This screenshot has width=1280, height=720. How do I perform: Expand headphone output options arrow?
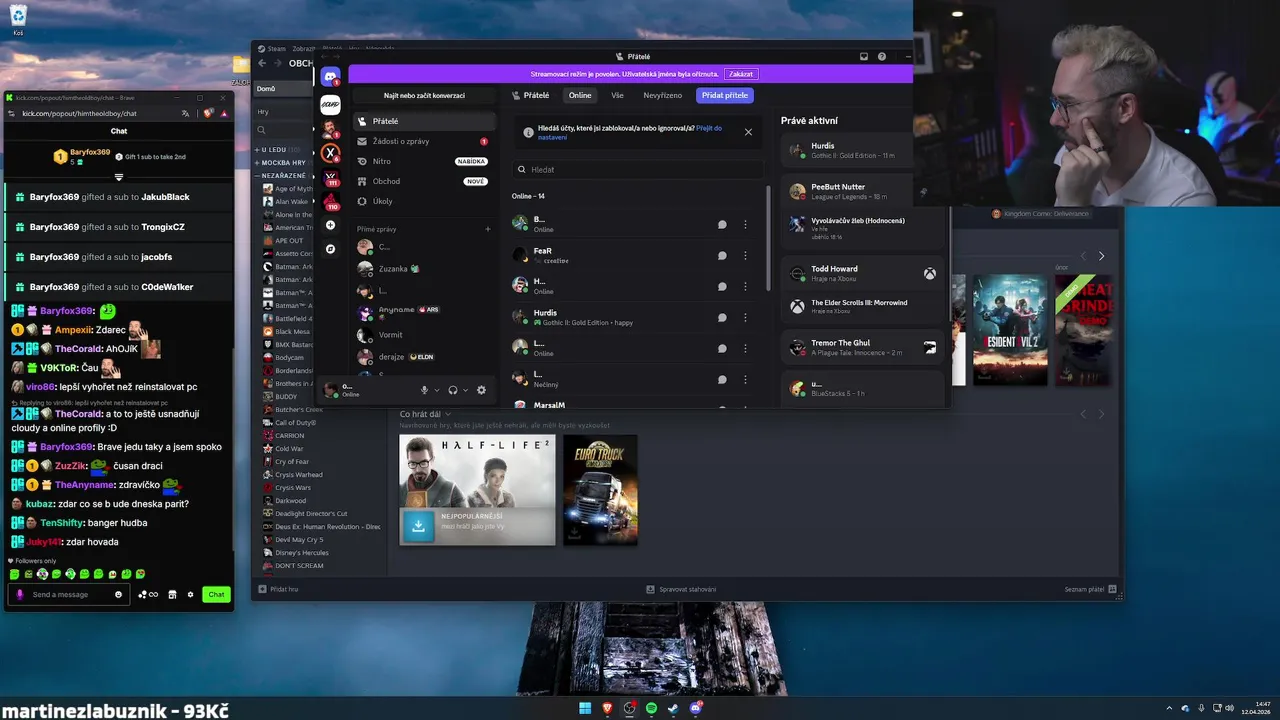(x=465, y=390)
